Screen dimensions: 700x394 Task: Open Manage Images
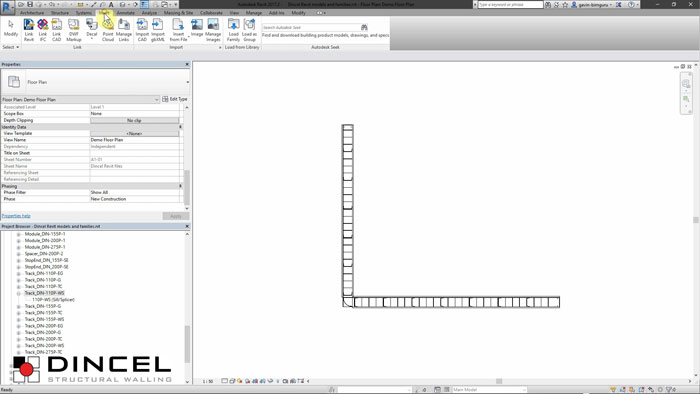[x=213, y=30]
